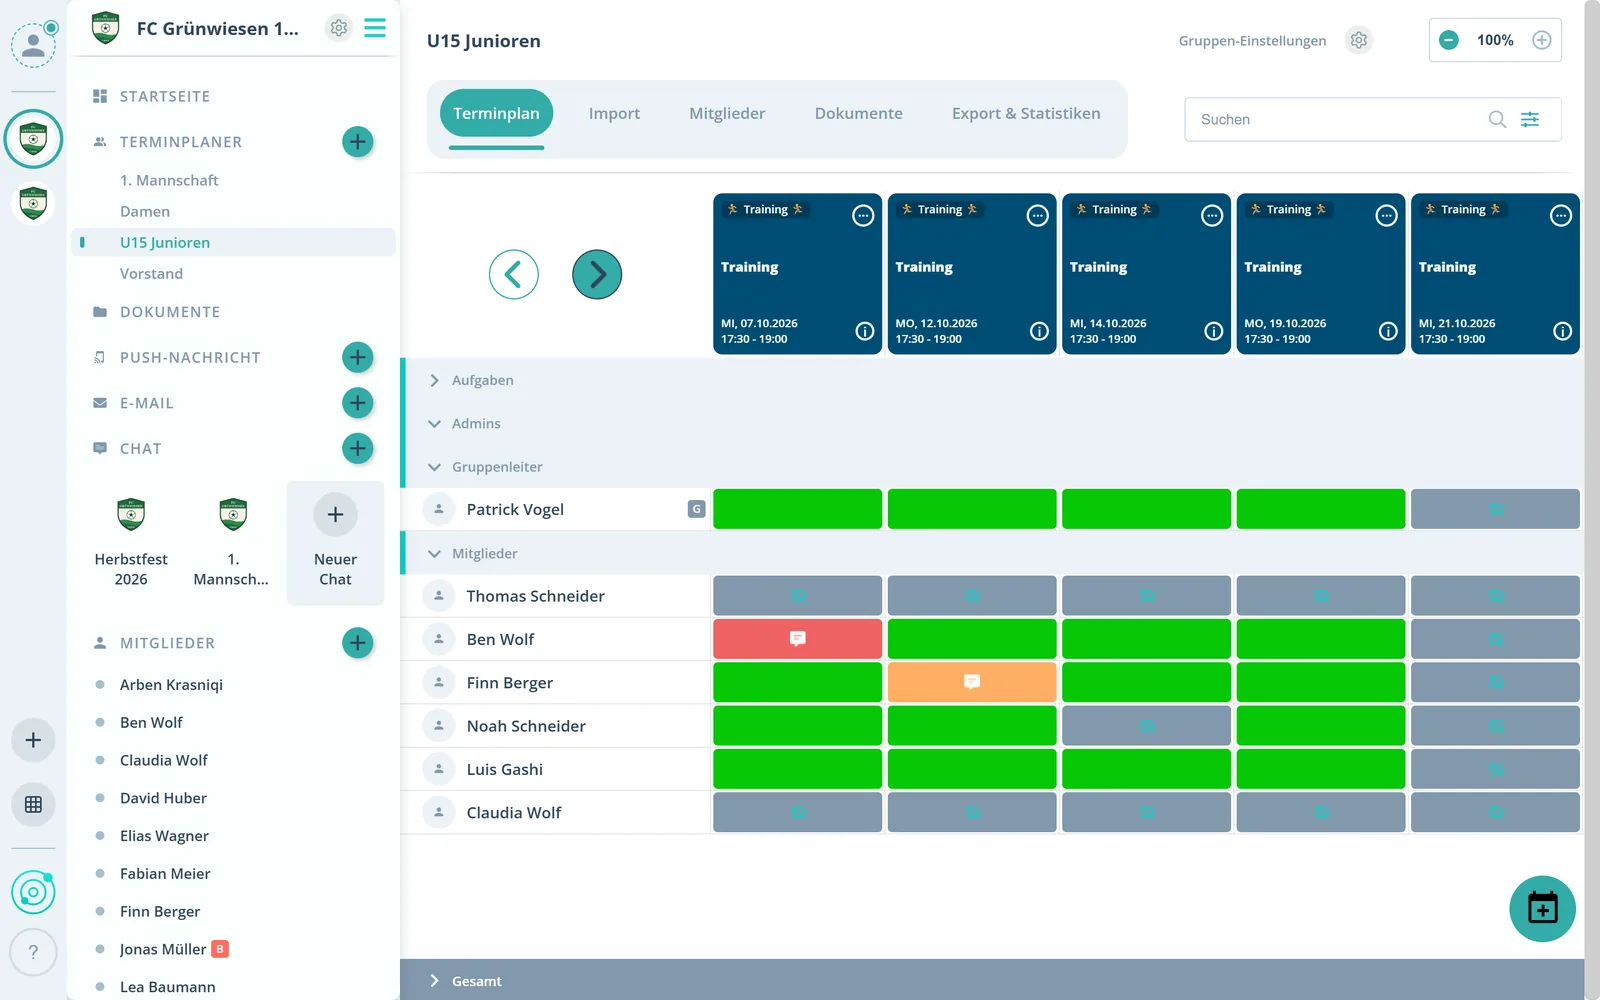1600x1000 pixels.
Task: Switch to the Import tab
Action: pos(614,114)
